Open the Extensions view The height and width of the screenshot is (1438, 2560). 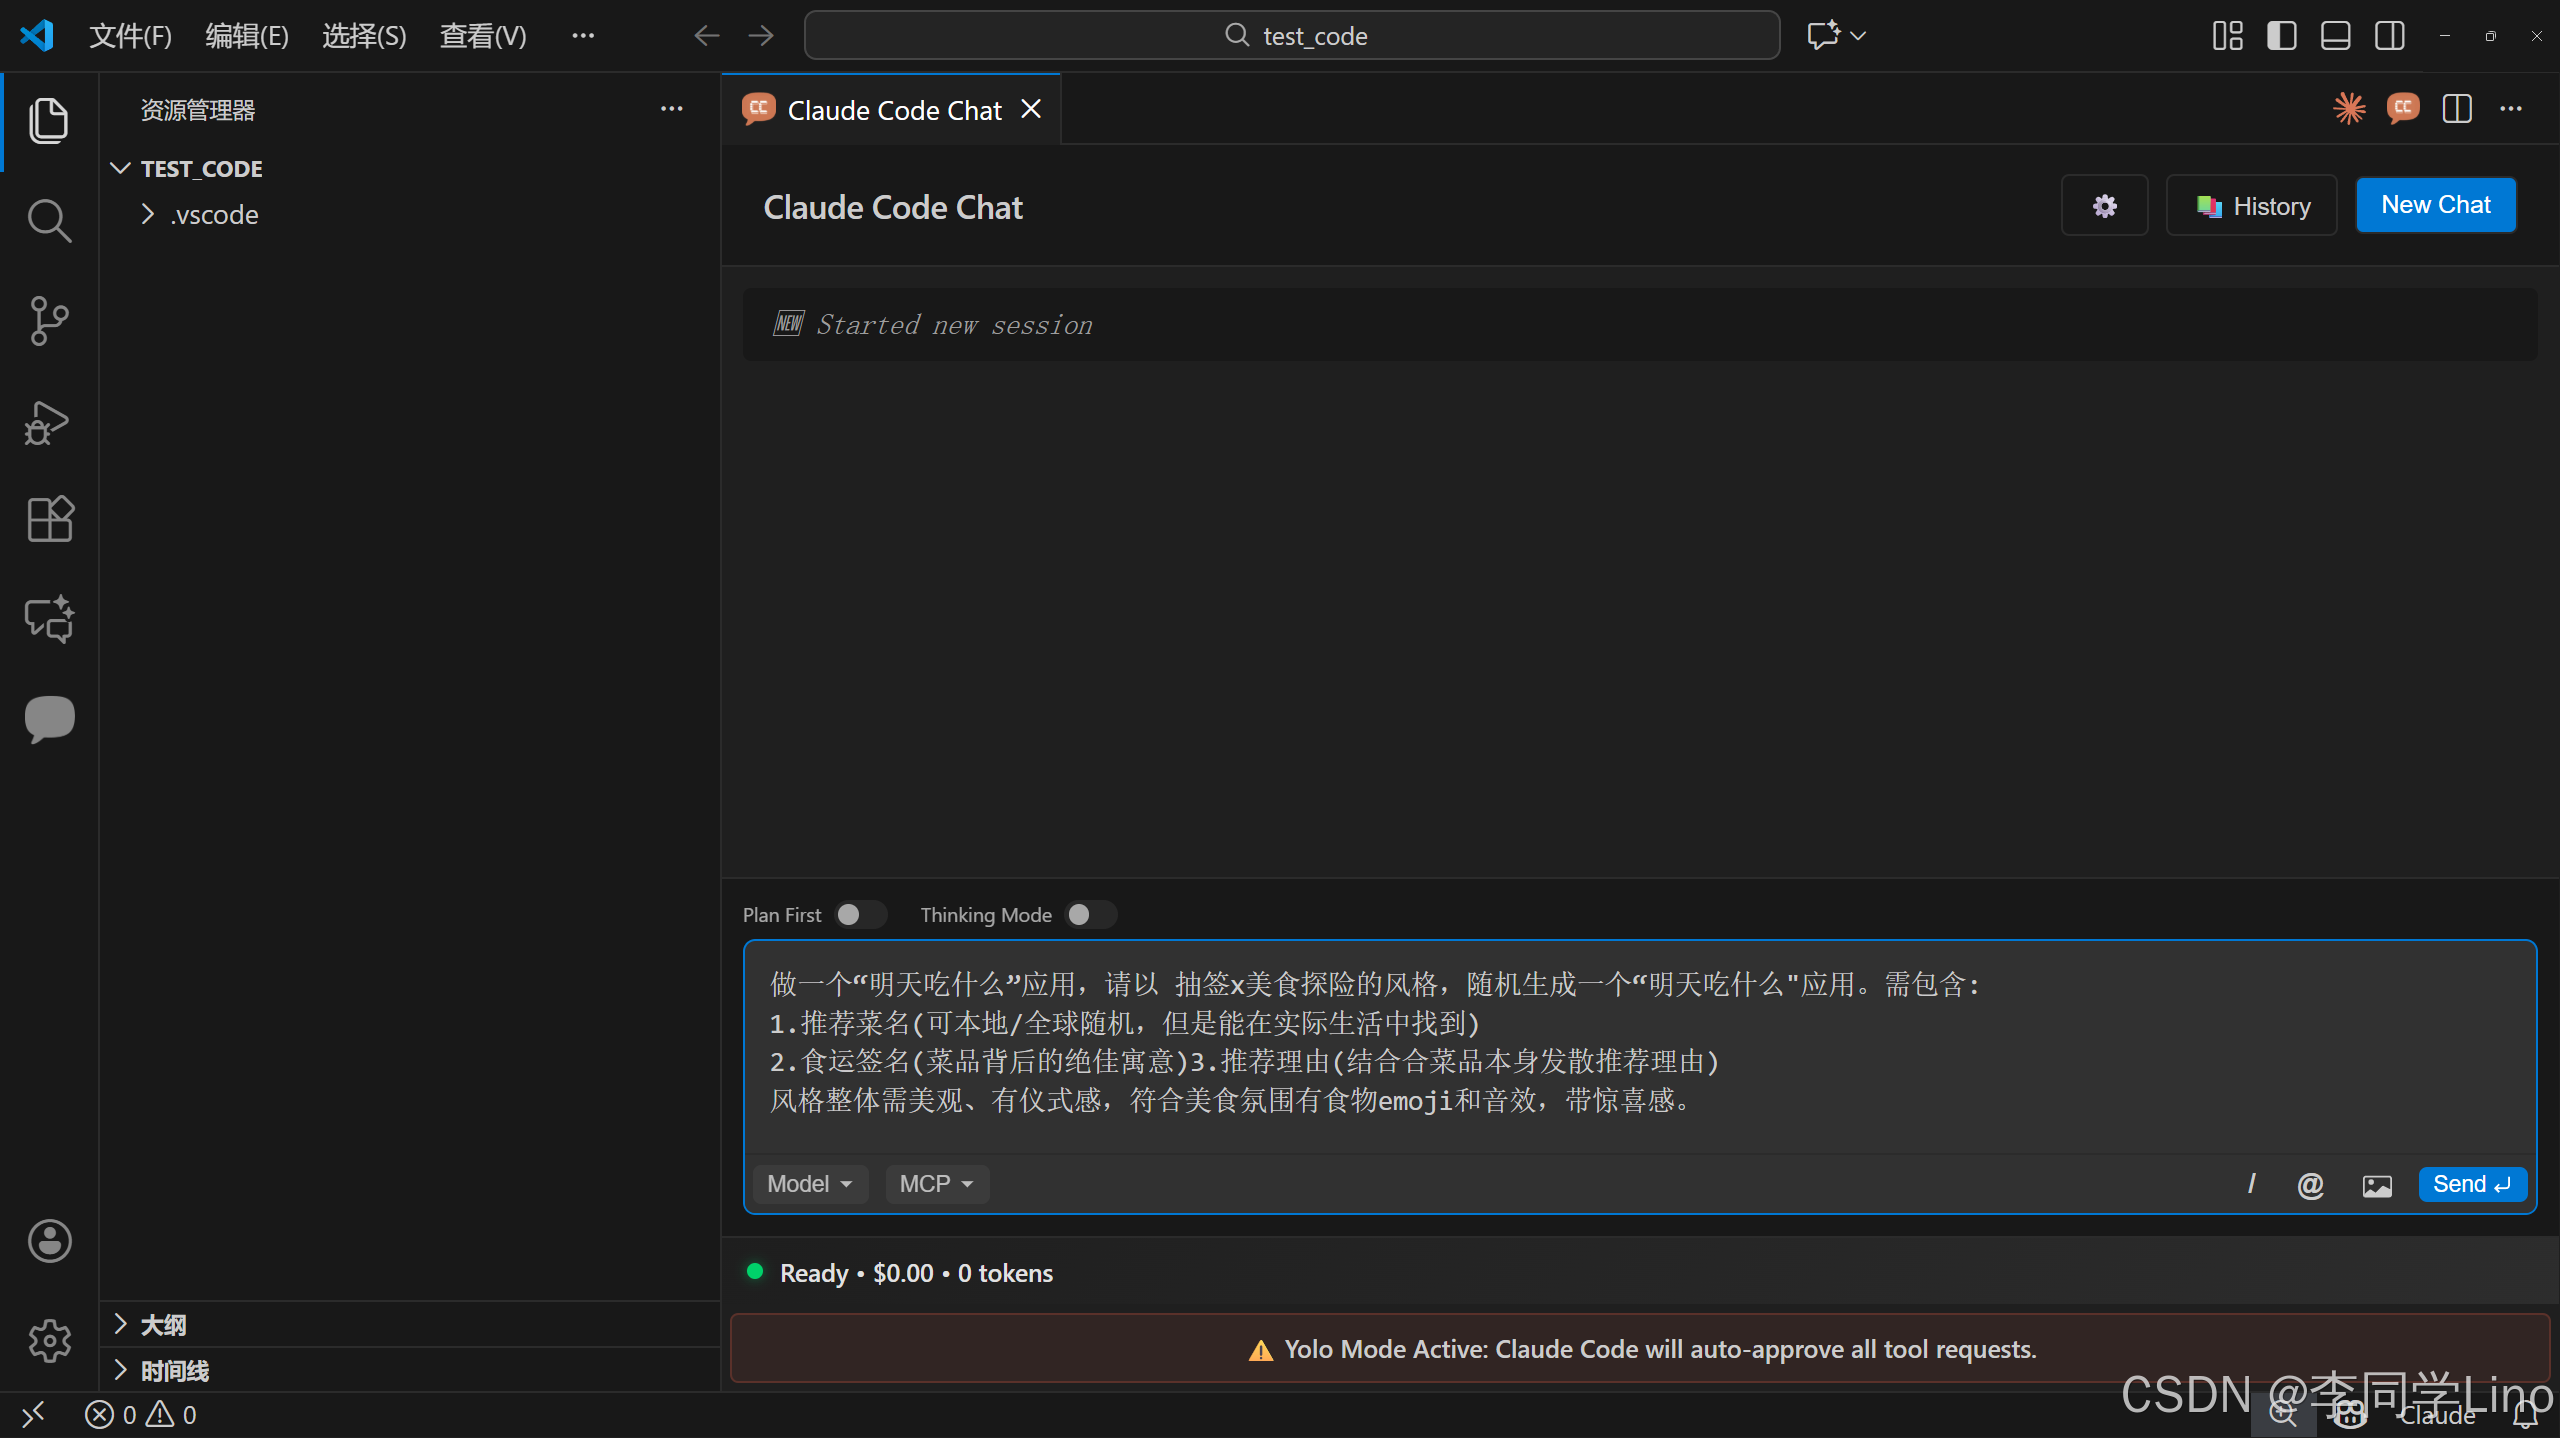click(x=48, y=519)
